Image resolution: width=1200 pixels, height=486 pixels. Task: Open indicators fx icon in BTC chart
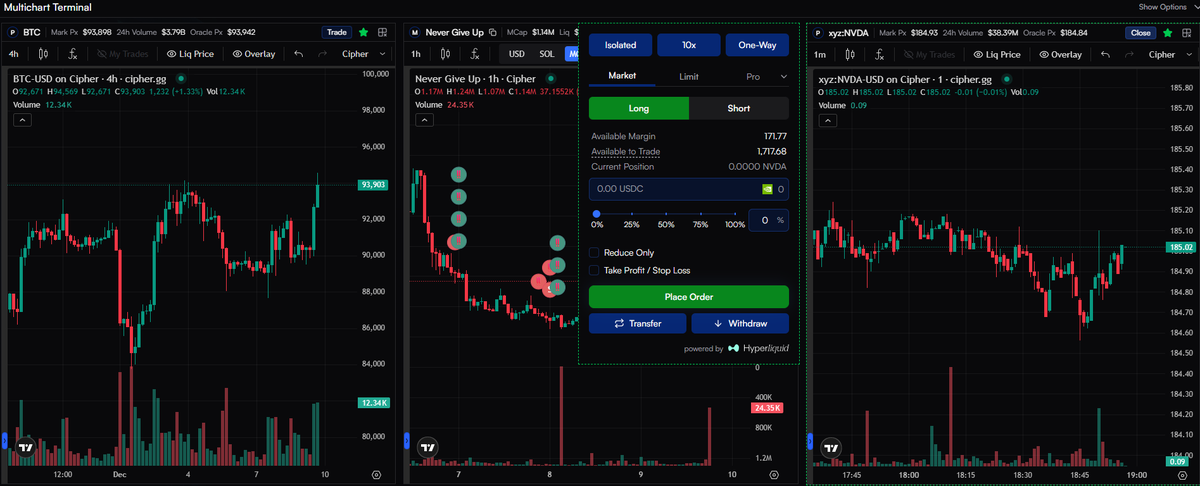coord(72,54)
